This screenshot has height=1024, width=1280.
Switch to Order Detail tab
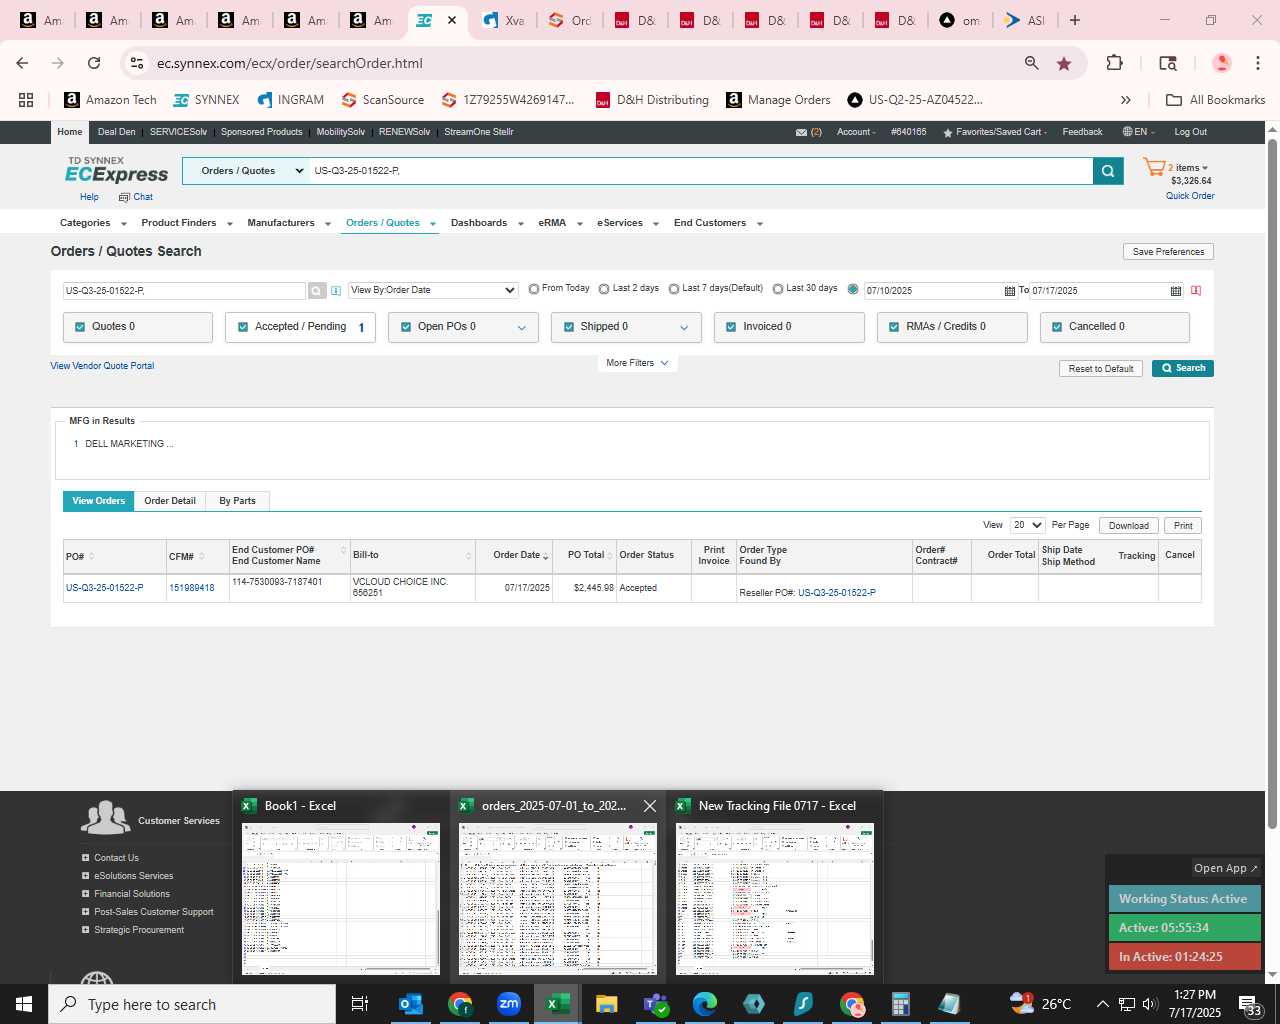click(x=170, y=501)
